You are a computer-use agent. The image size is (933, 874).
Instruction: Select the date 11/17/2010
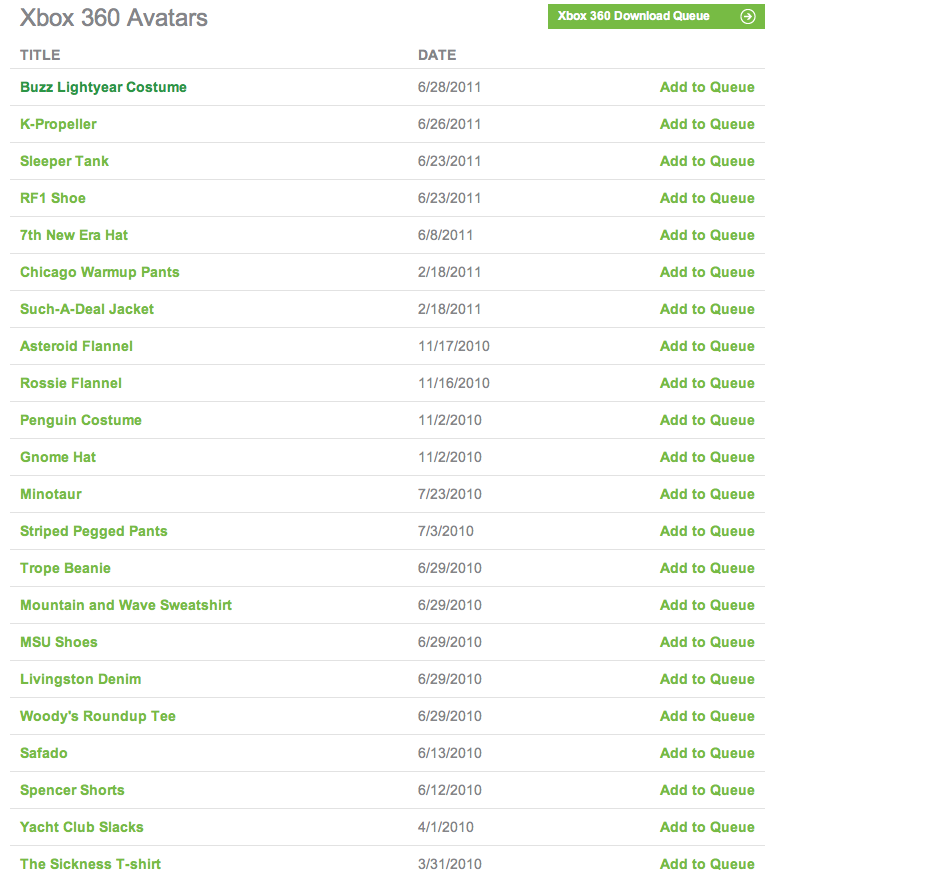click(x=453, y=346)
